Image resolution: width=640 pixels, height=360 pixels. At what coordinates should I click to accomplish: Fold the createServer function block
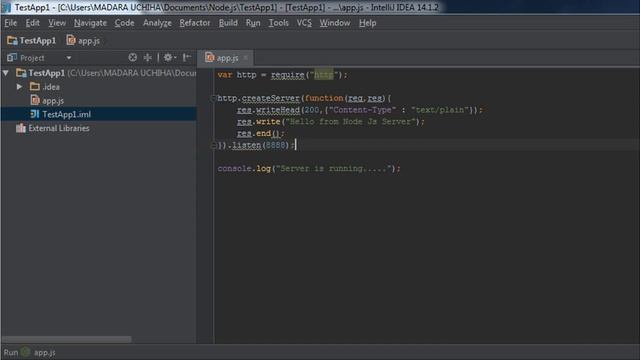[x=213, y=98]
